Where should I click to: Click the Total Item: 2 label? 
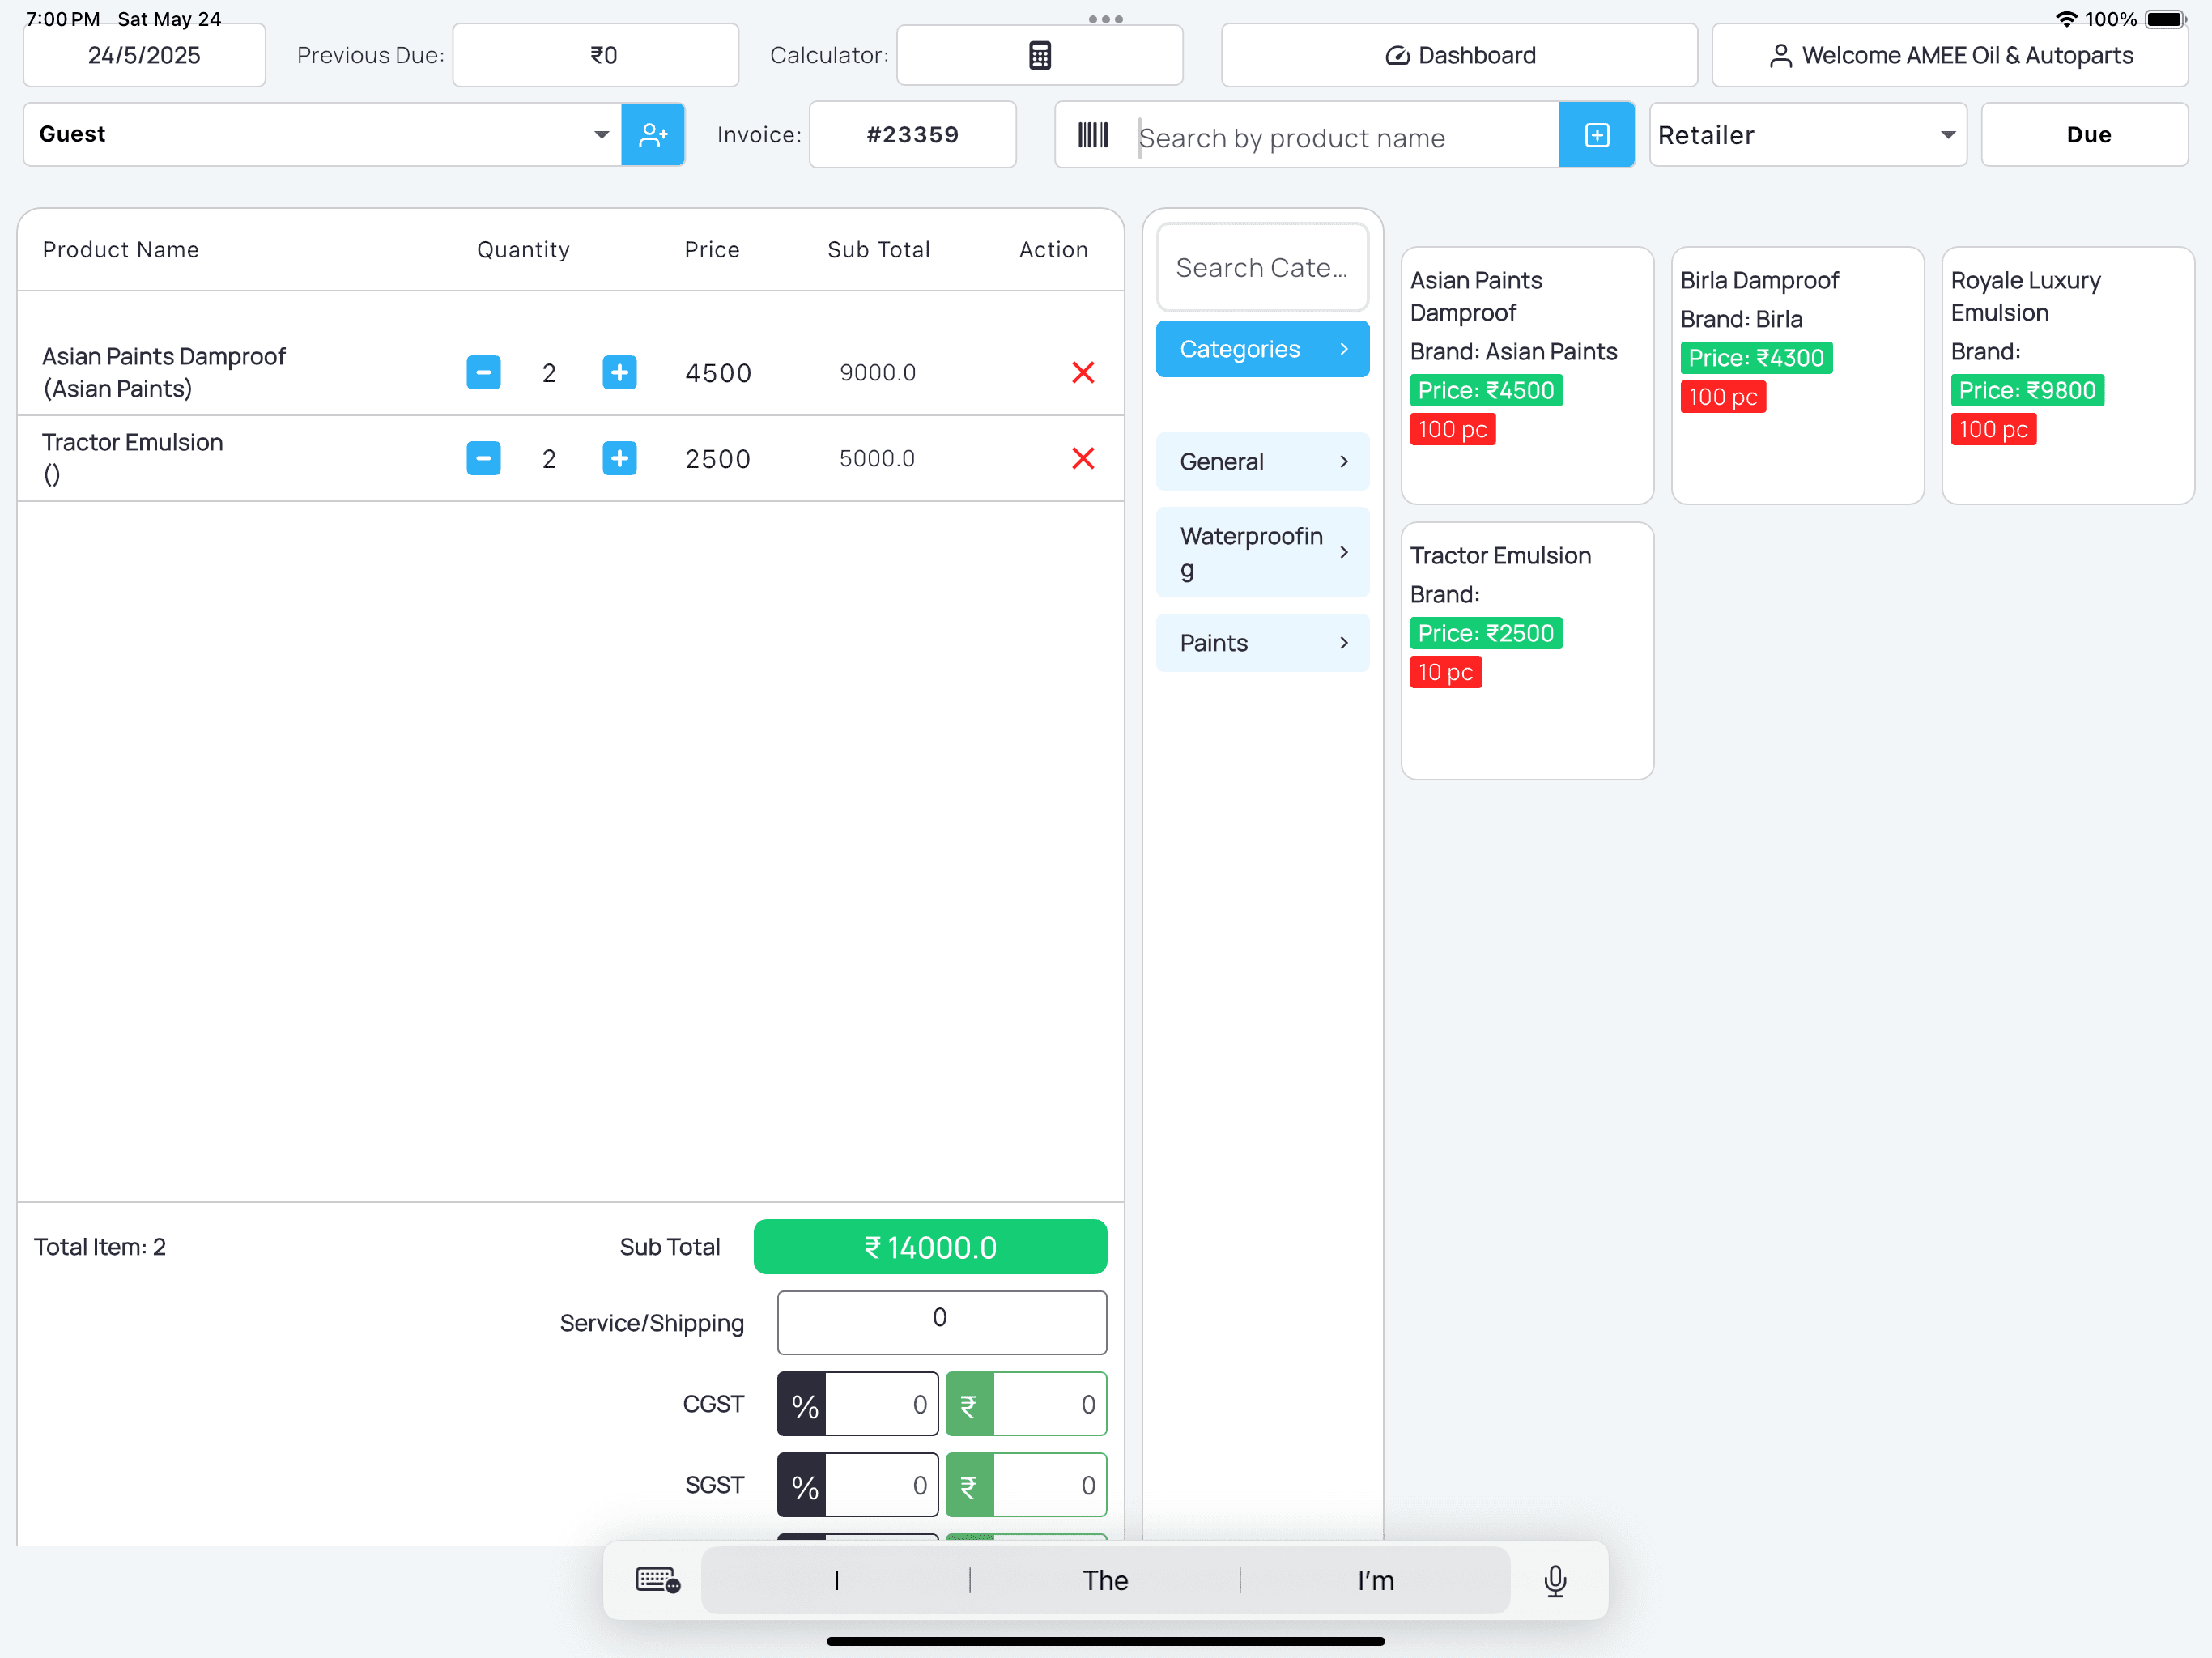(100, 1247)
